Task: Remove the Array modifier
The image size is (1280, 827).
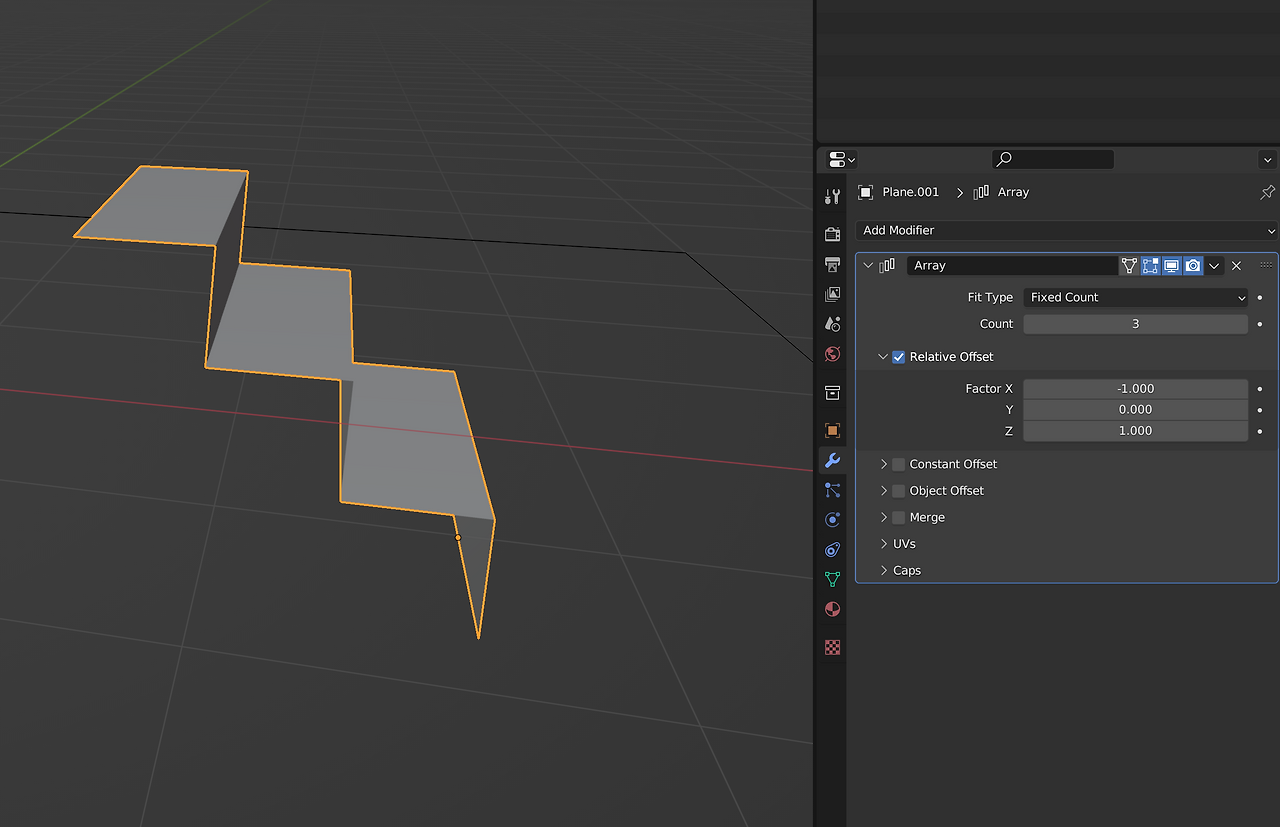Action: point(1236,265)
